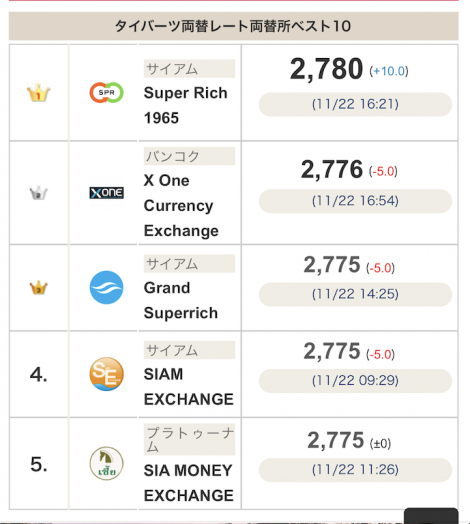Click the 11/22 09:29 timestamp pill

pos(355,381)
